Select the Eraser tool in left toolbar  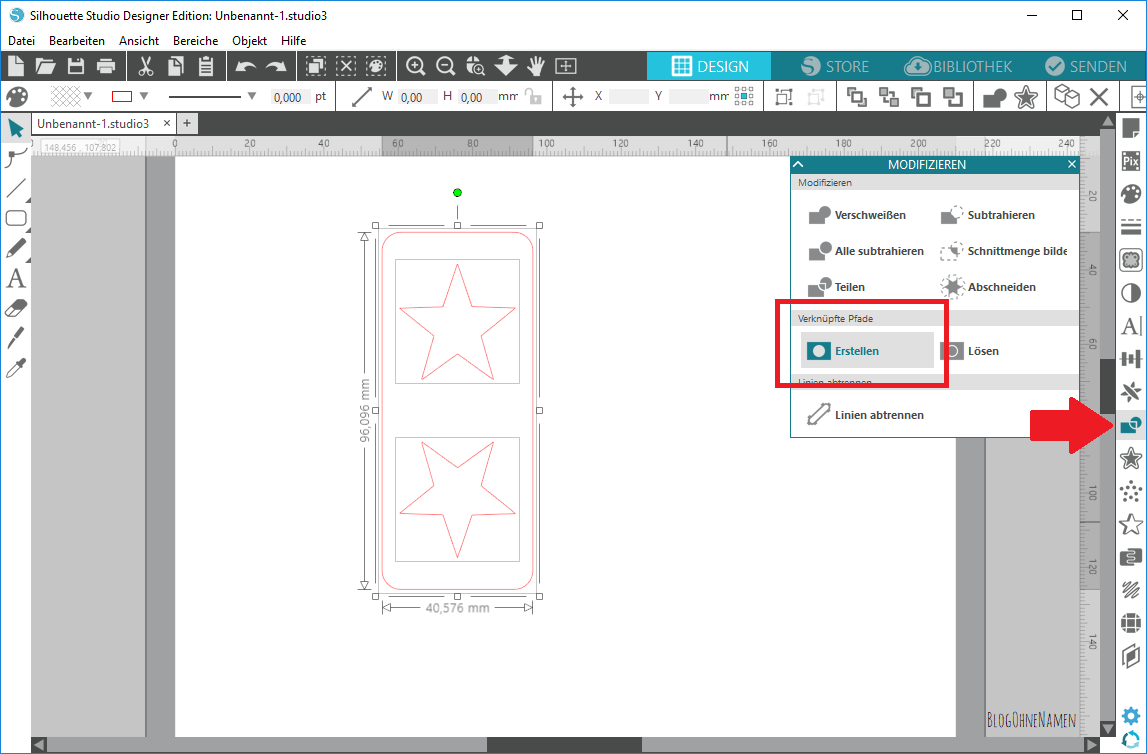[x=16, y=309]
